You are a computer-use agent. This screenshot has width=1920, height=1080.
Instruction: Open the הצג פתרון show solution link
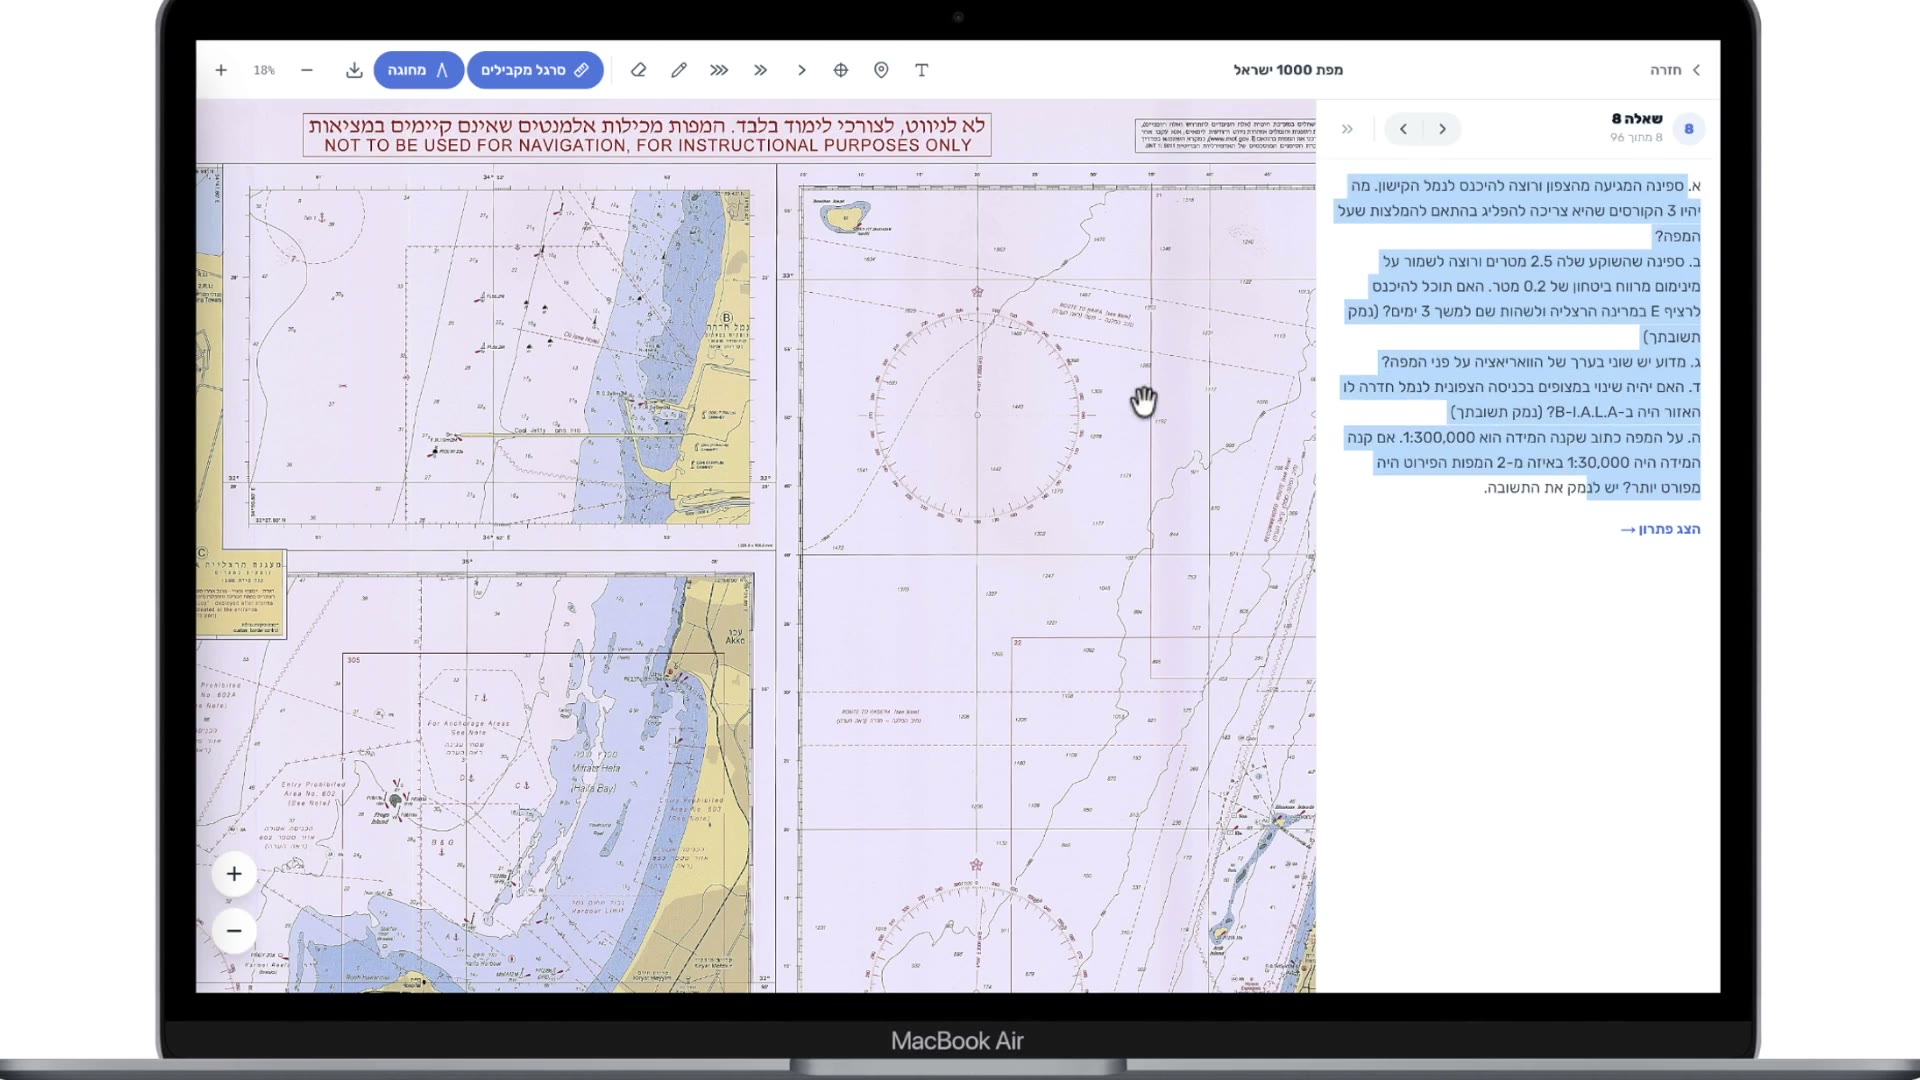click(x=1660, y=529)
